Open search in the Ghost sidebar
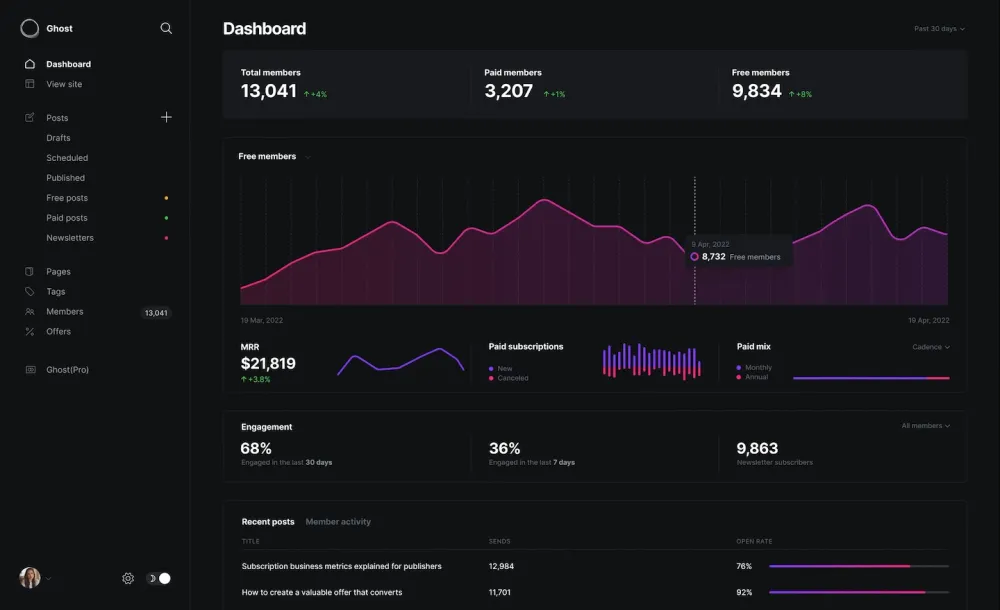This screenshot has width=1000, height=610. coord(166,28)
